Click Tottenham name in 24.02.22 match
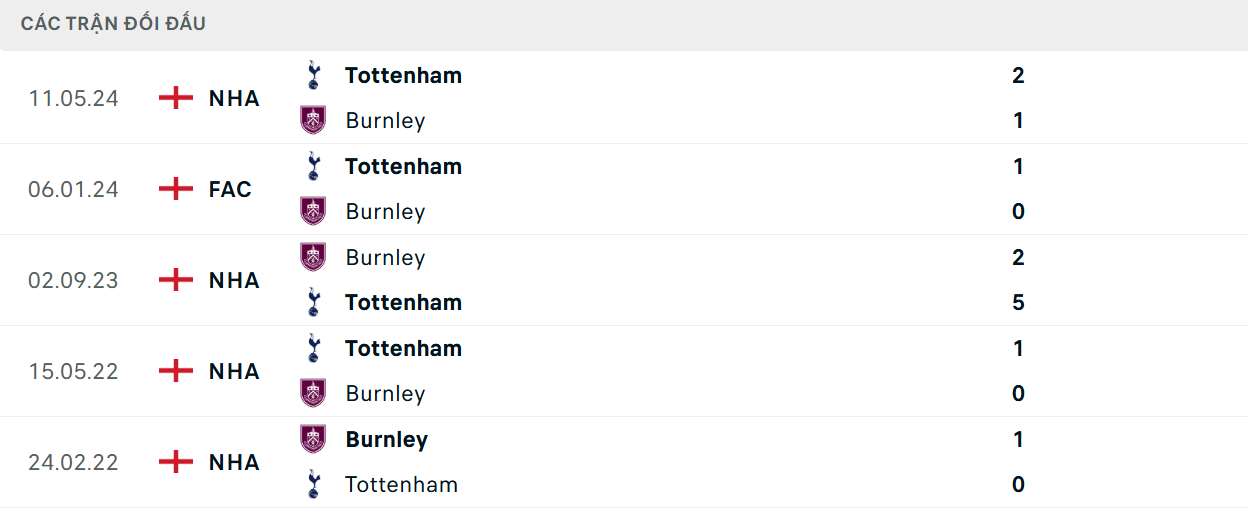Screen dimensions: 1248x523 point(401,484)
